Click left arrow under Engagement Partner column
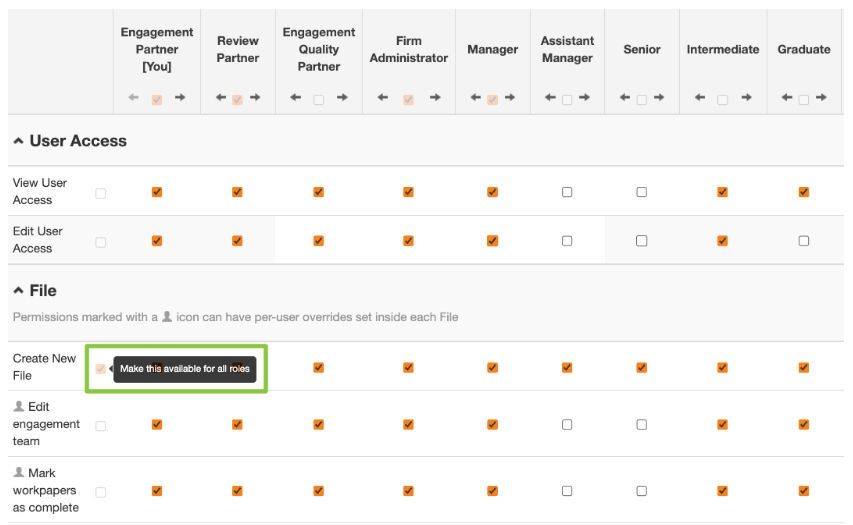This screenshot has height=525, width=853. tap(134, 98)
